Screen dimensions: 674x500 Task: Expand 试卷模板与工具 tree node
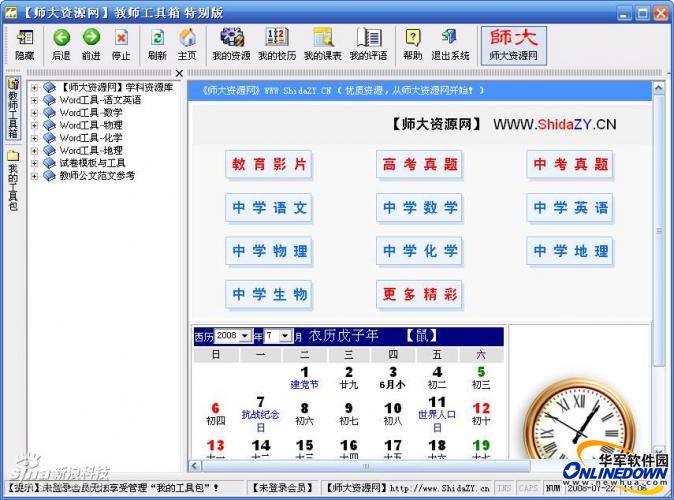(34, 163)
